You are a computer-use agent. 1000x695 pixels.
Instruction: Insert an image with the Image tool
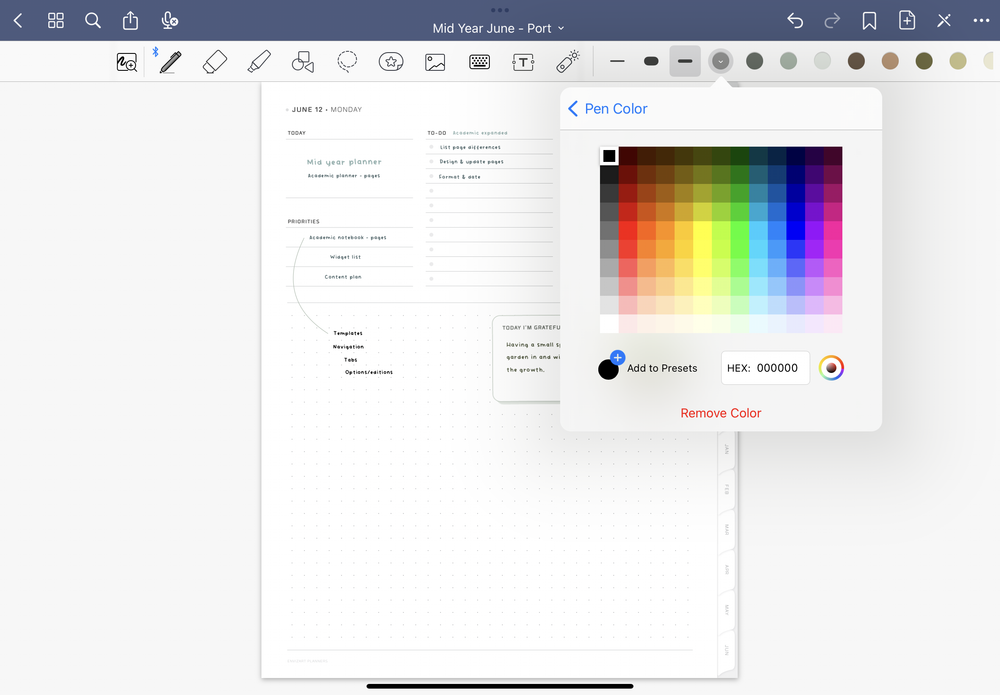pyautogui.click(x=435, y=61)
